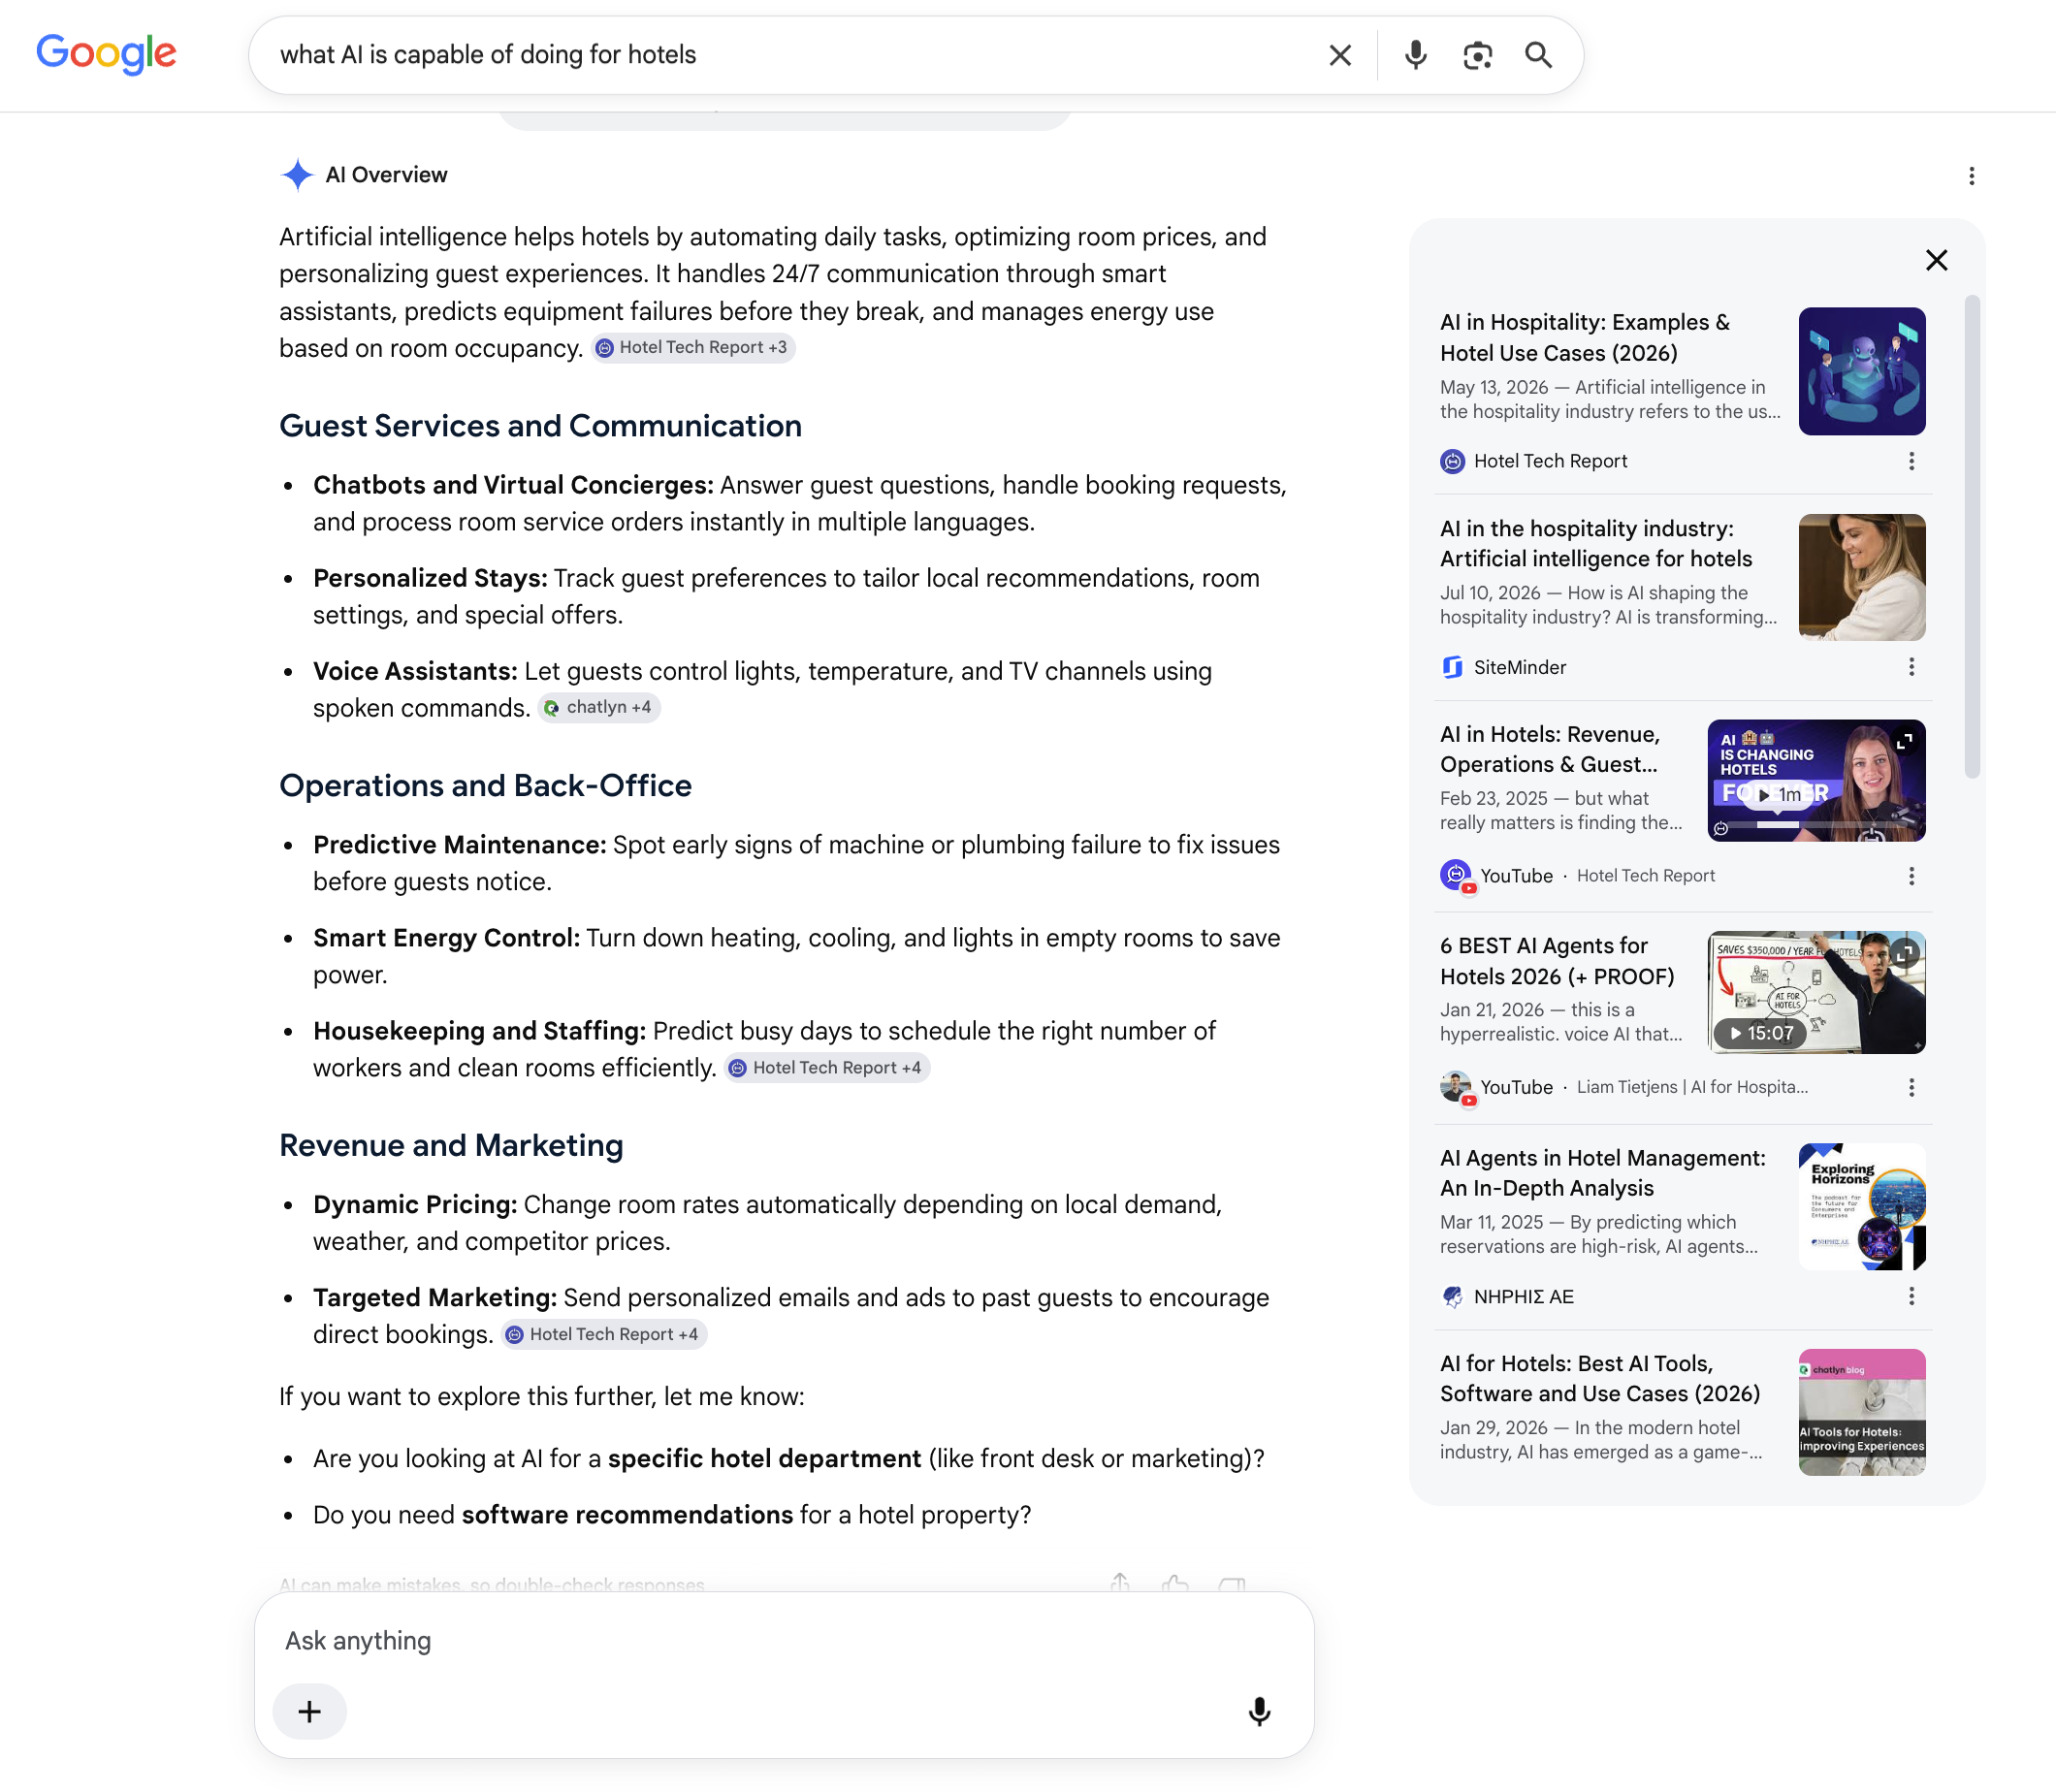Open 'AI for Hotels: Best AI Tools' chatlyn article
Screen dimensions: 2056x1792
coord(1600,1379)
